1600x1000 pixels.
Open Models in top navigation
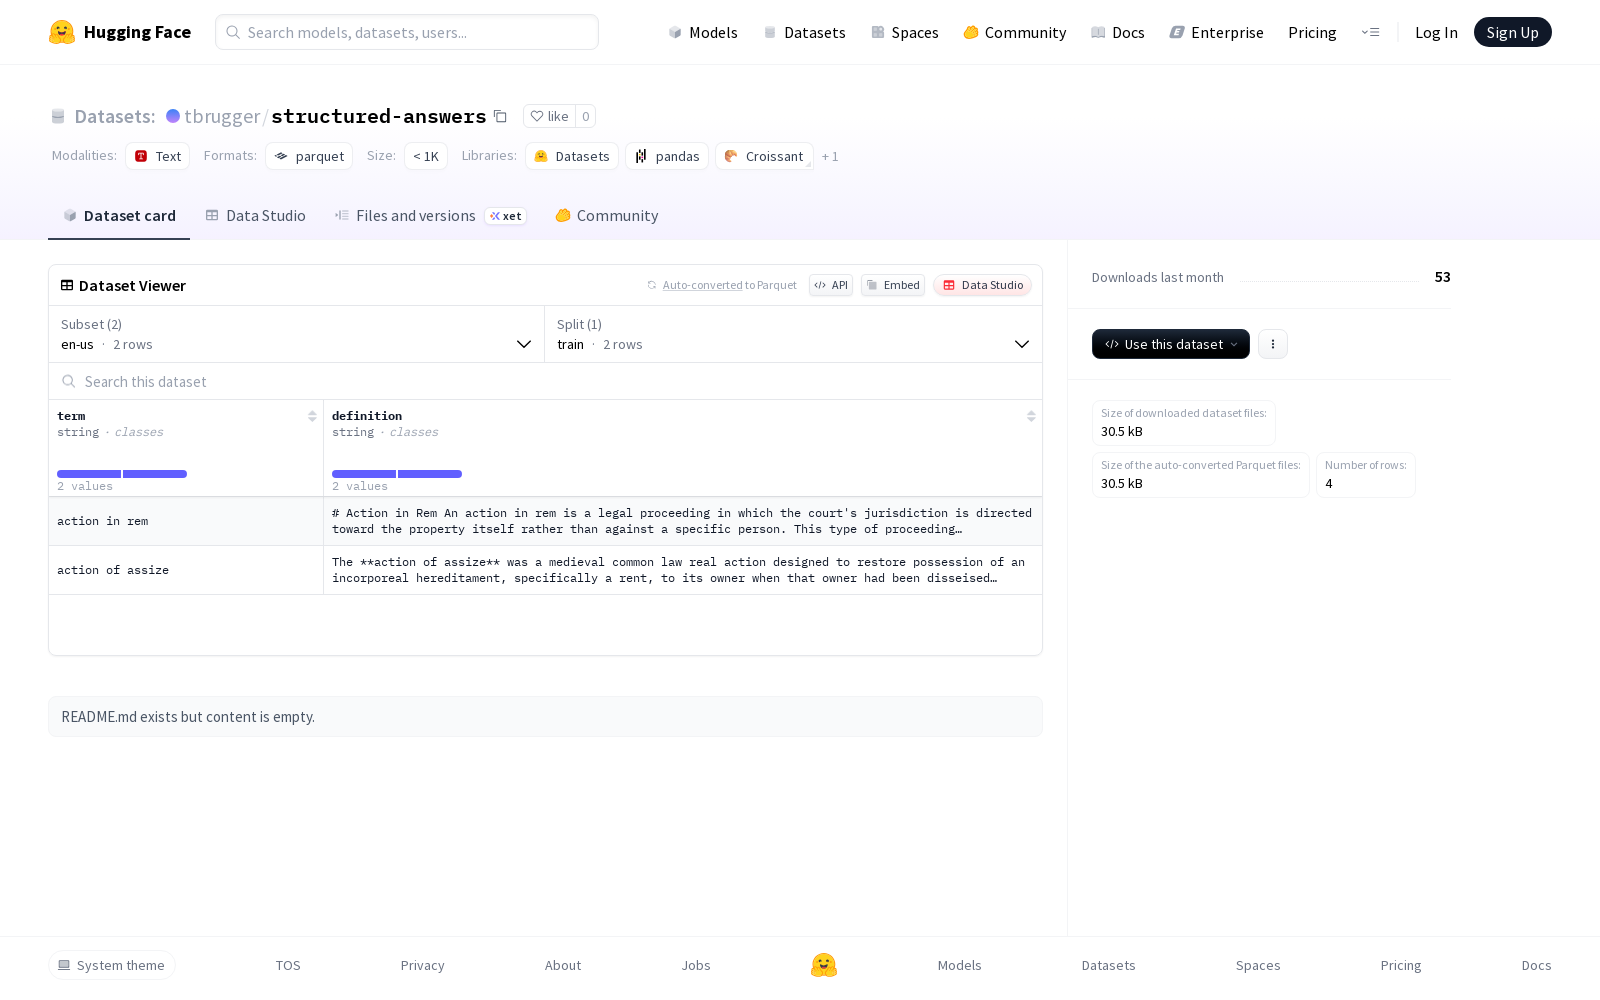coord(703,32)
